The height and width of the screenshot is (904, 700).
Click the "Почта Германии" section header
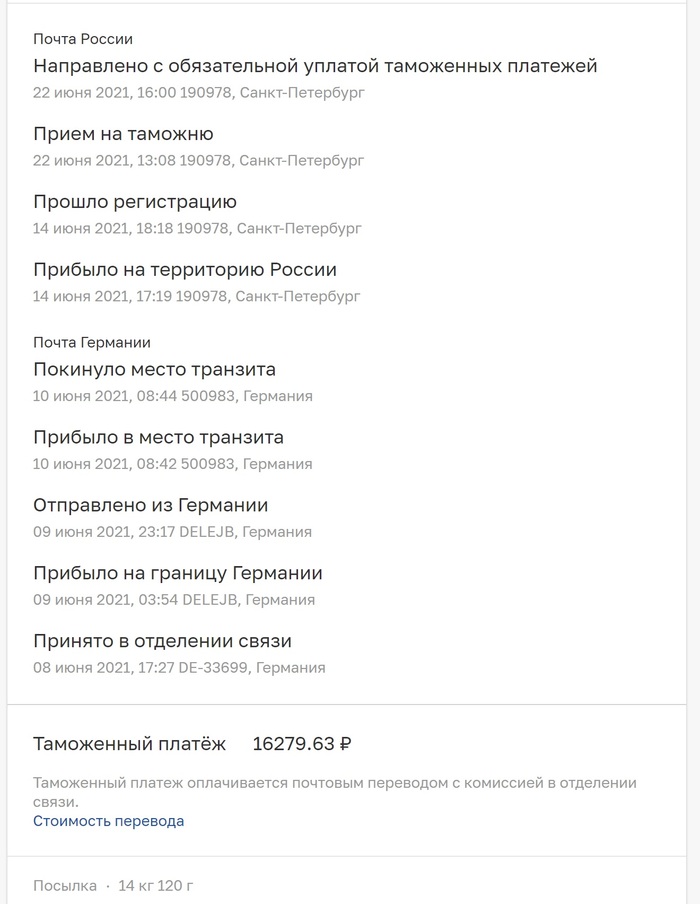tap(92, 342)
